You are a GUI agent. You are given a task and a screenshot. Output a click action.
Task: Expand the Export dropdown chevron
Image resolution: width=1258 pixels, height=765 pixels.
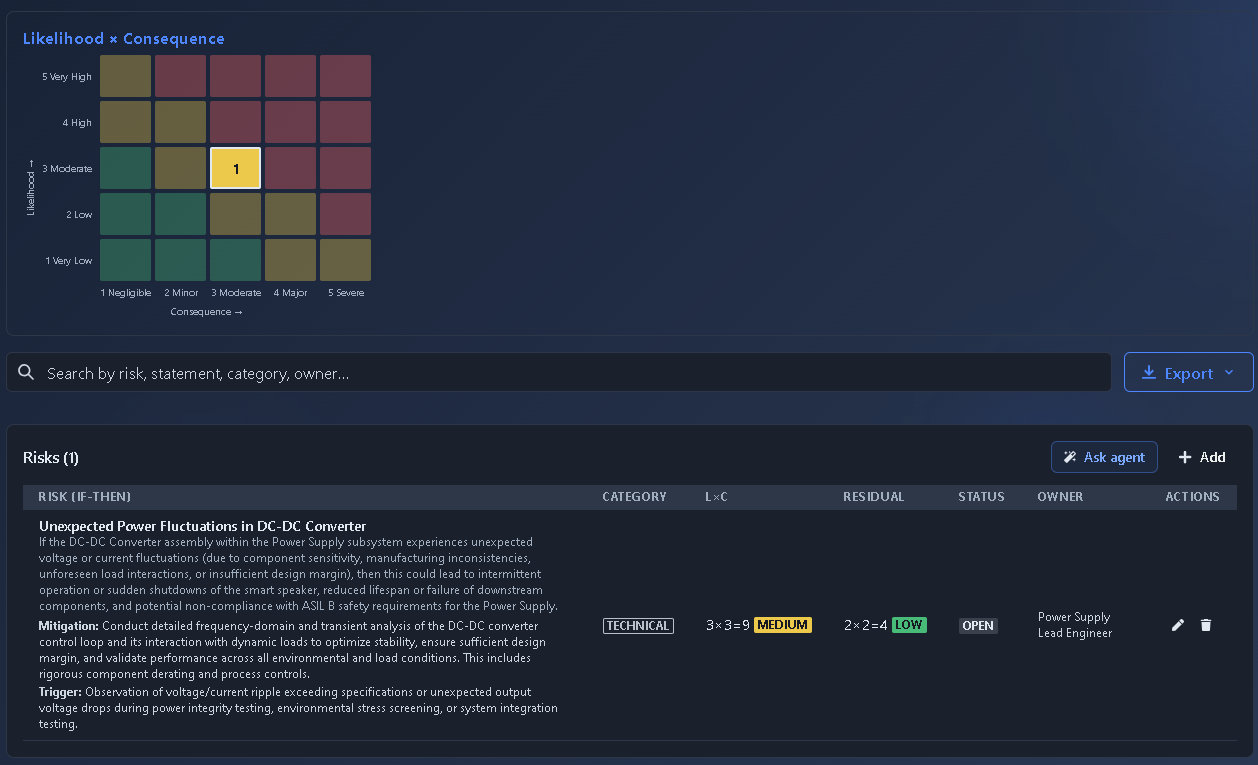(1229, 373)
